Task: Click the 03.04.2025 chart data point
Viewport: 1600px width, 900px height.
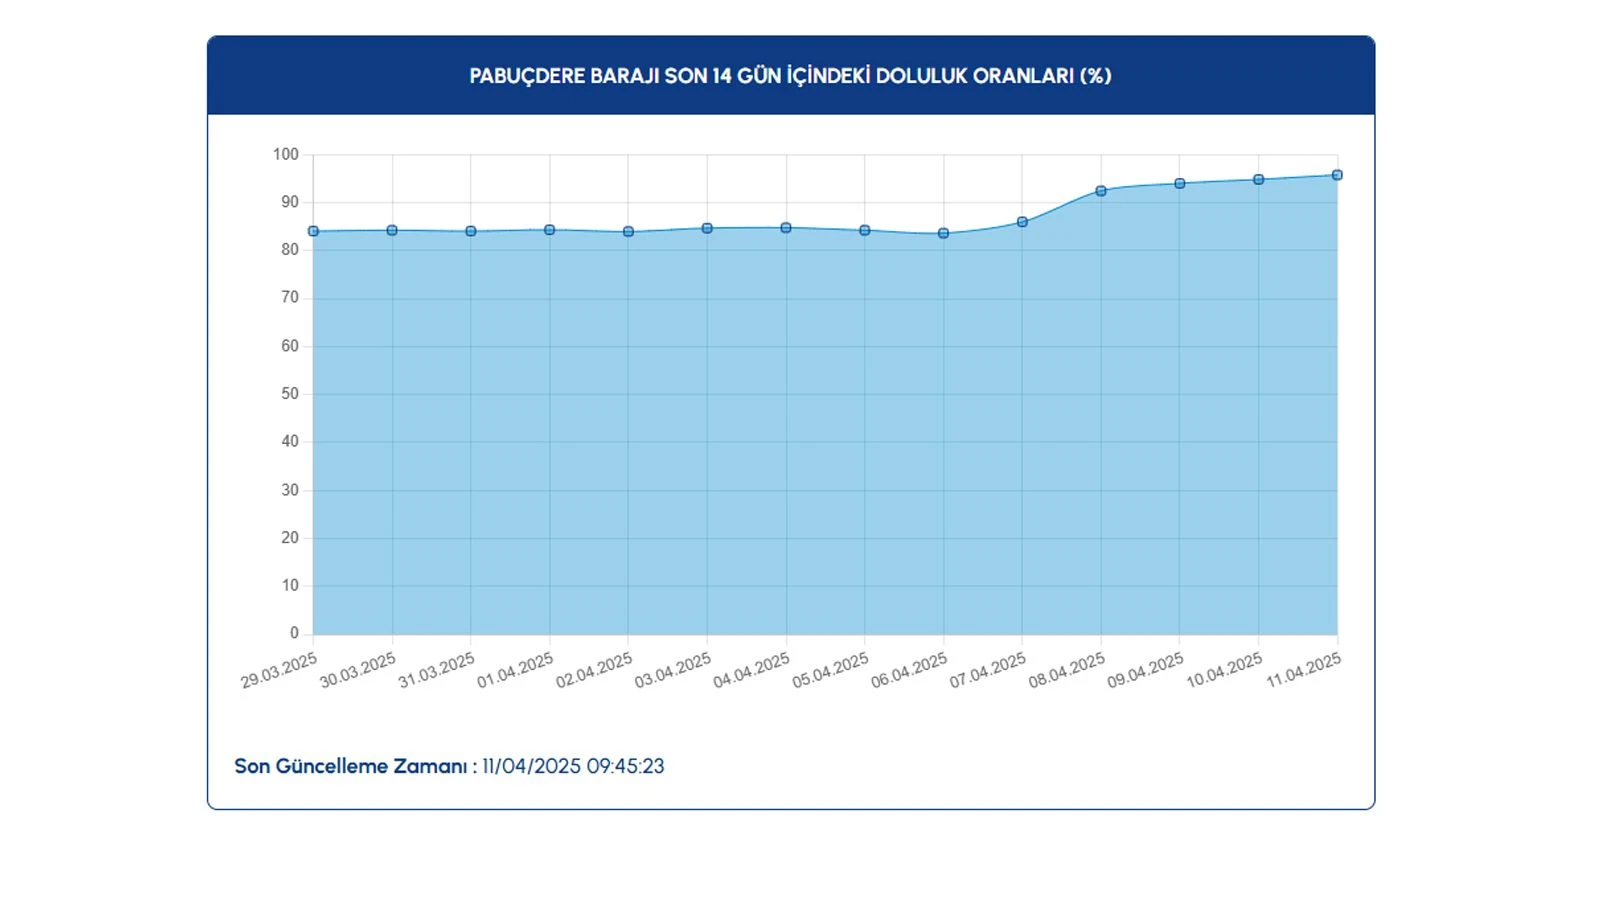Action: (x=707, y=228)
